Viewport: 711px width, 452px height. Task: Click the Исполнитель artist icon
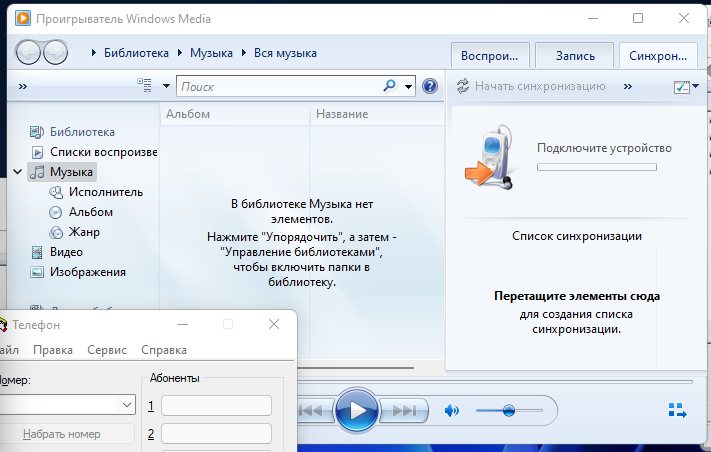point(56,192)
